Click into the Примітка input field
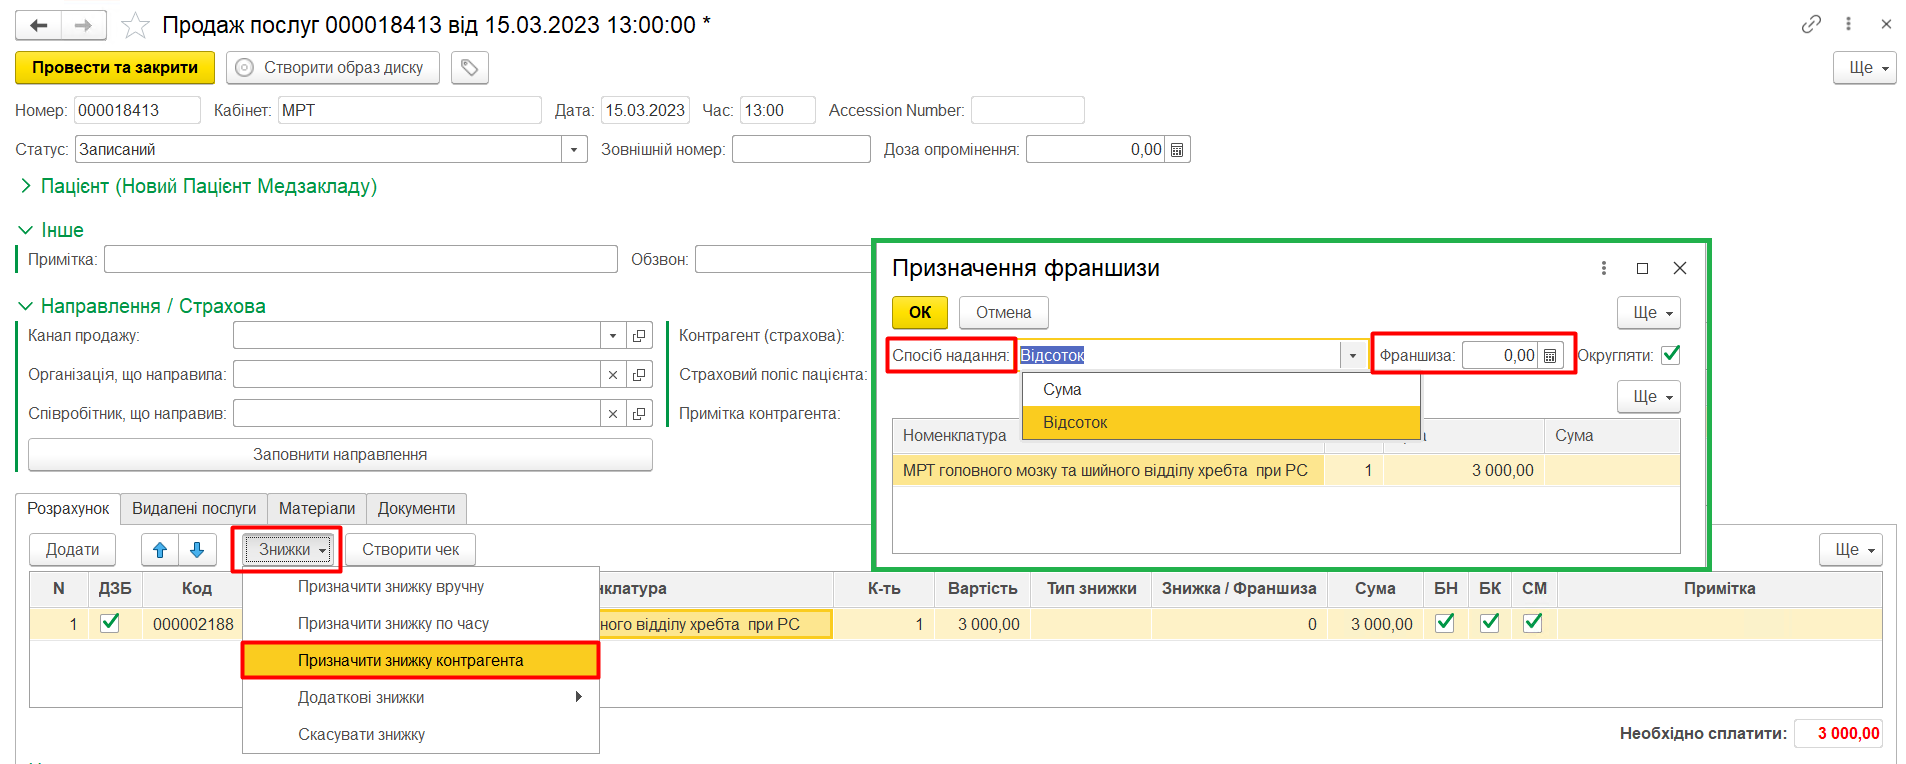The width and height of the screenshot is (1906, 764). [x=360, y=260]
